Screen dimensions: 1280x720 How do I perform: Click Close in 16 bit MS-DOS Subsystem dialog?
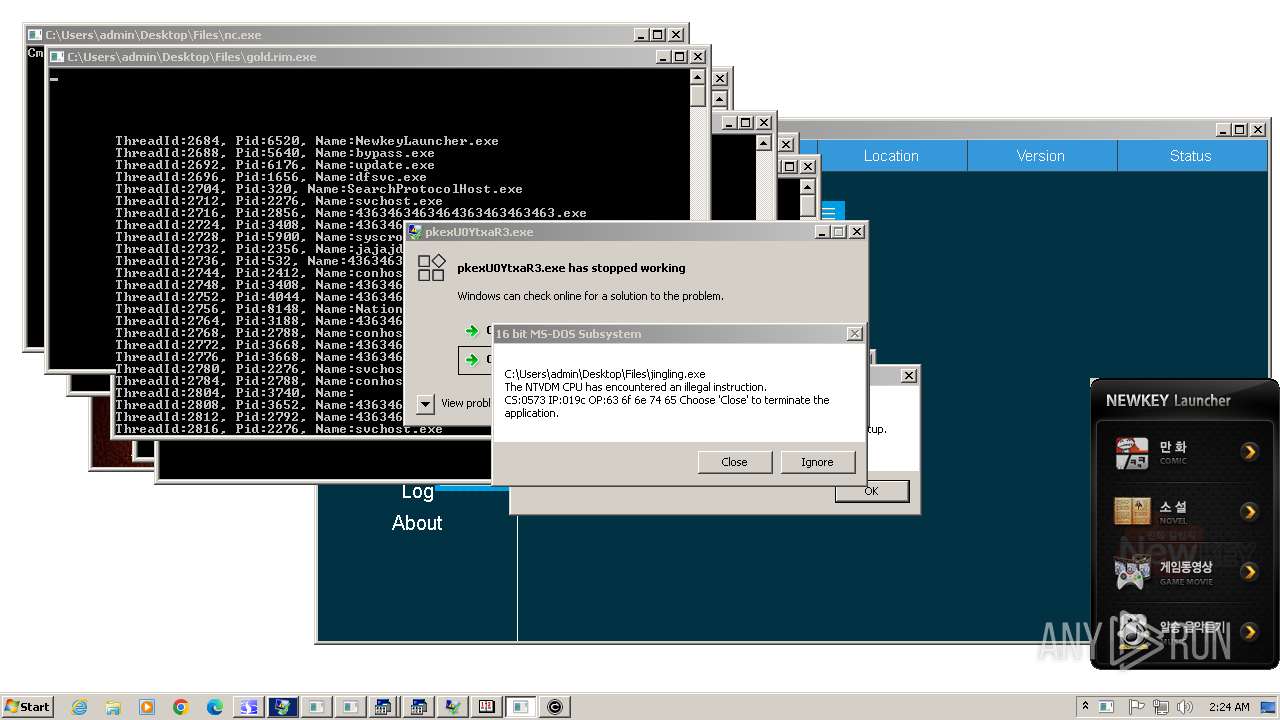pos(734,462)
